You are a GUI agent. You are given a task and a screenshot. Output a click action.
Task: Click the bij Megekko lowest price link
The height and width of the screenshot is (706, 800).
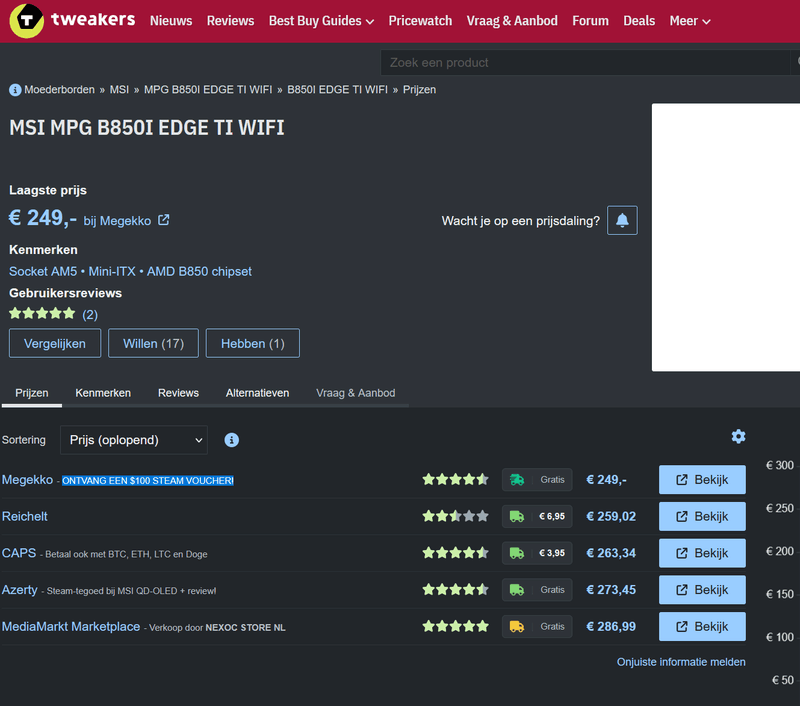click(117, 221)
